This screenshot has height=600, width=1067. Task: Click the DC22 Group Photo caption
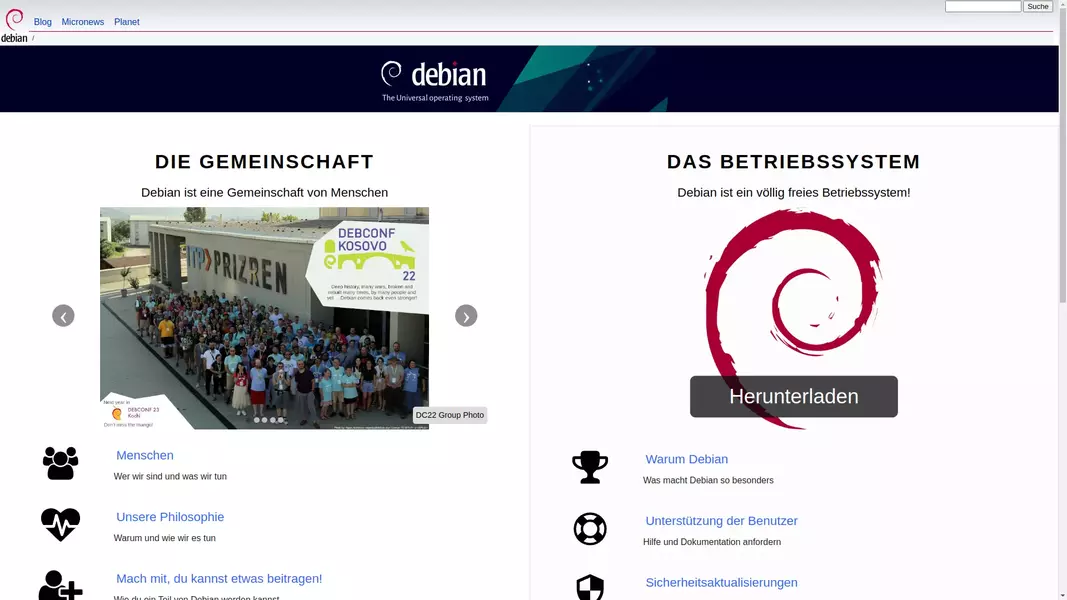[x=450, y=415]
